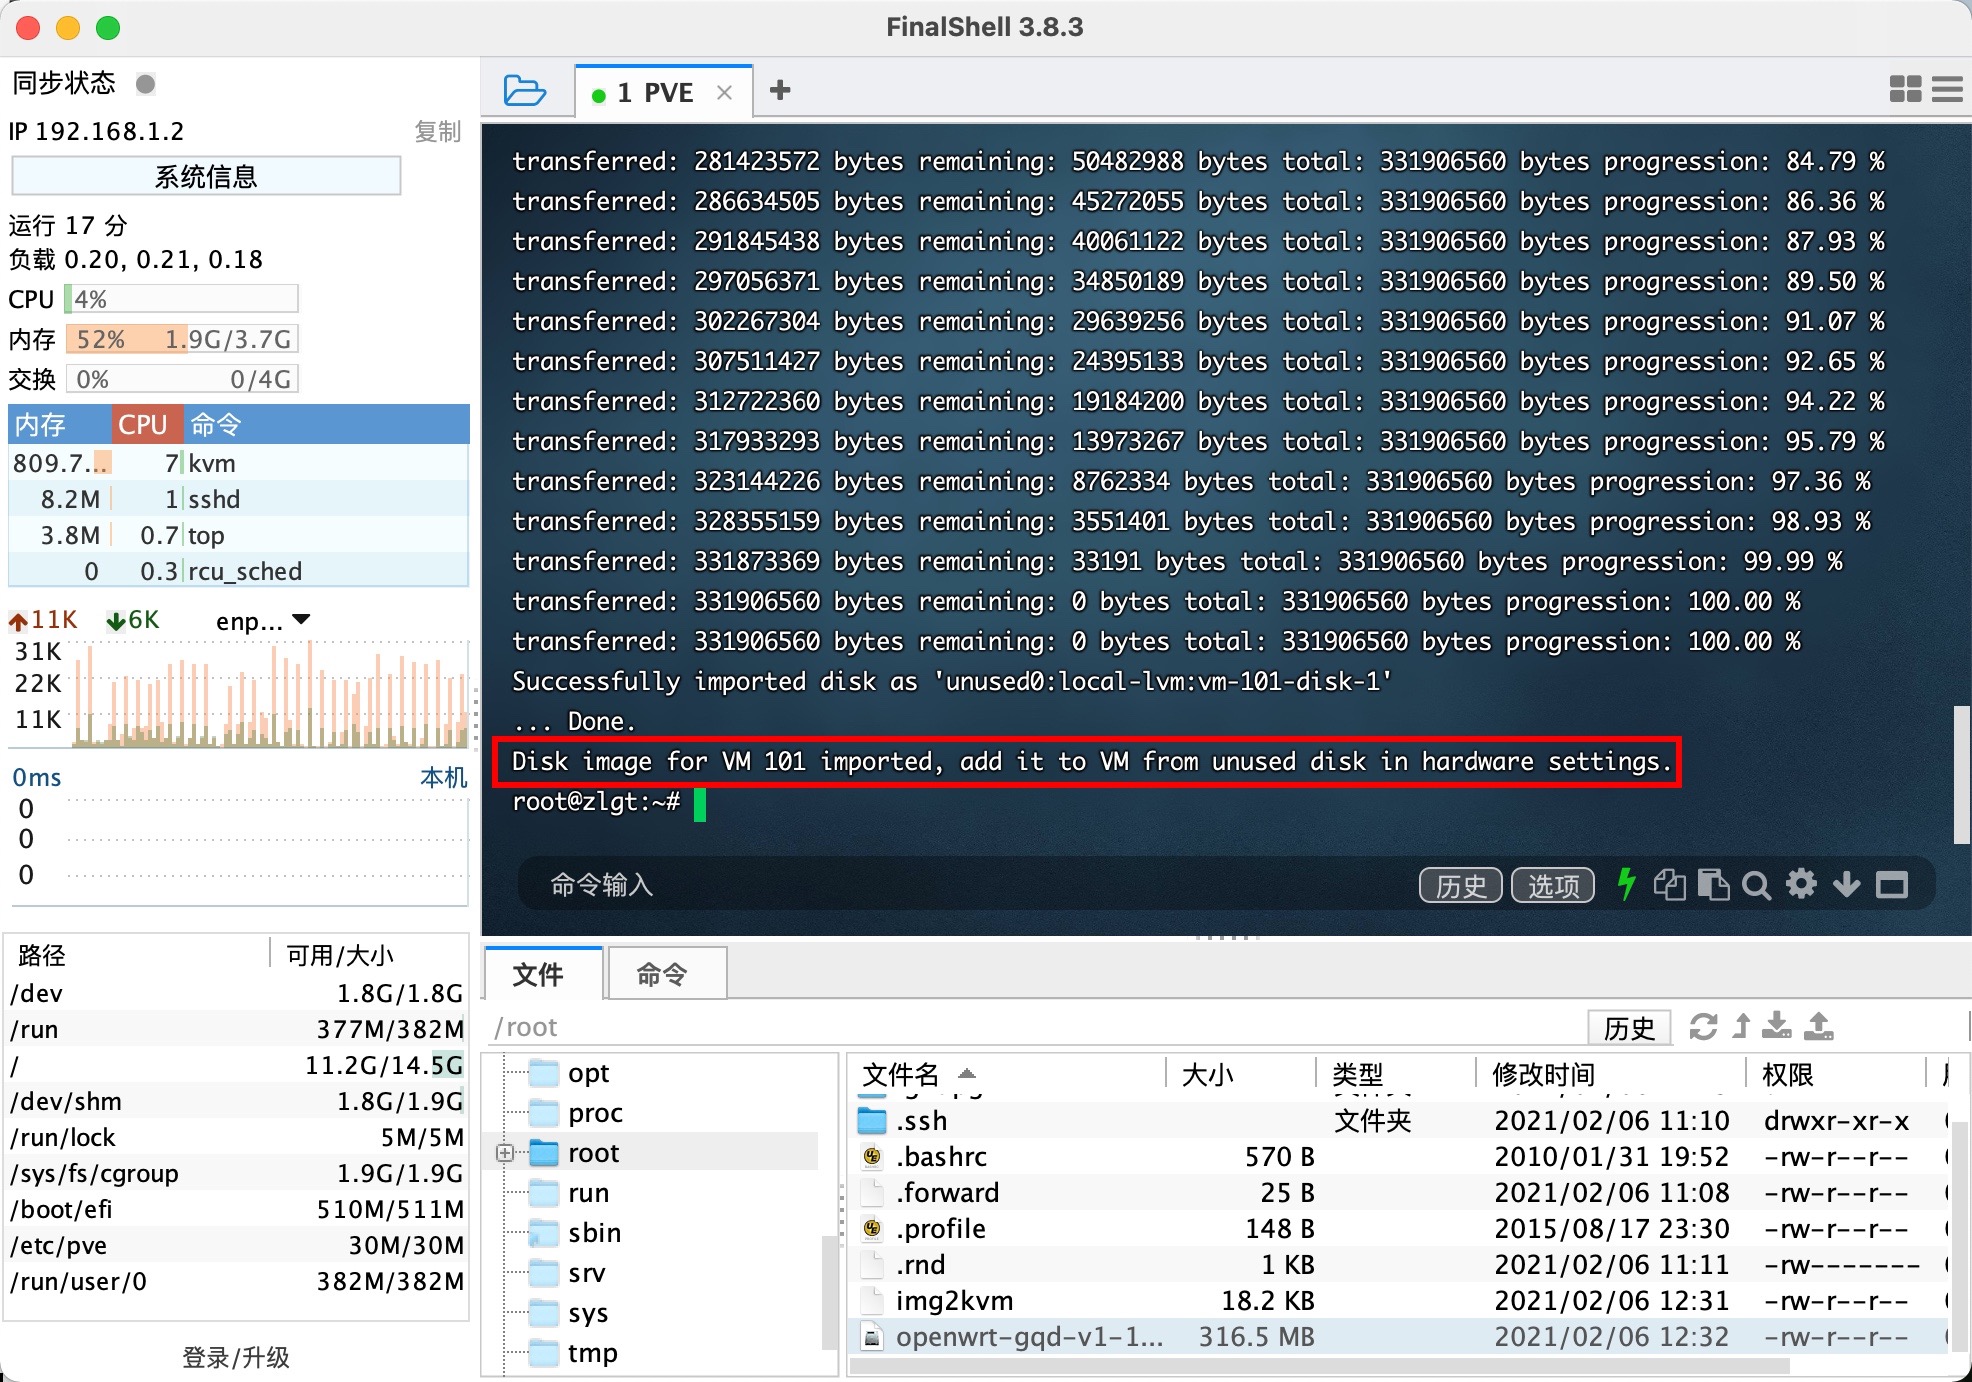The image size is (1972, 1382).
Task: Expand the root folder tree node
Action: click(x=505, y=1153)
